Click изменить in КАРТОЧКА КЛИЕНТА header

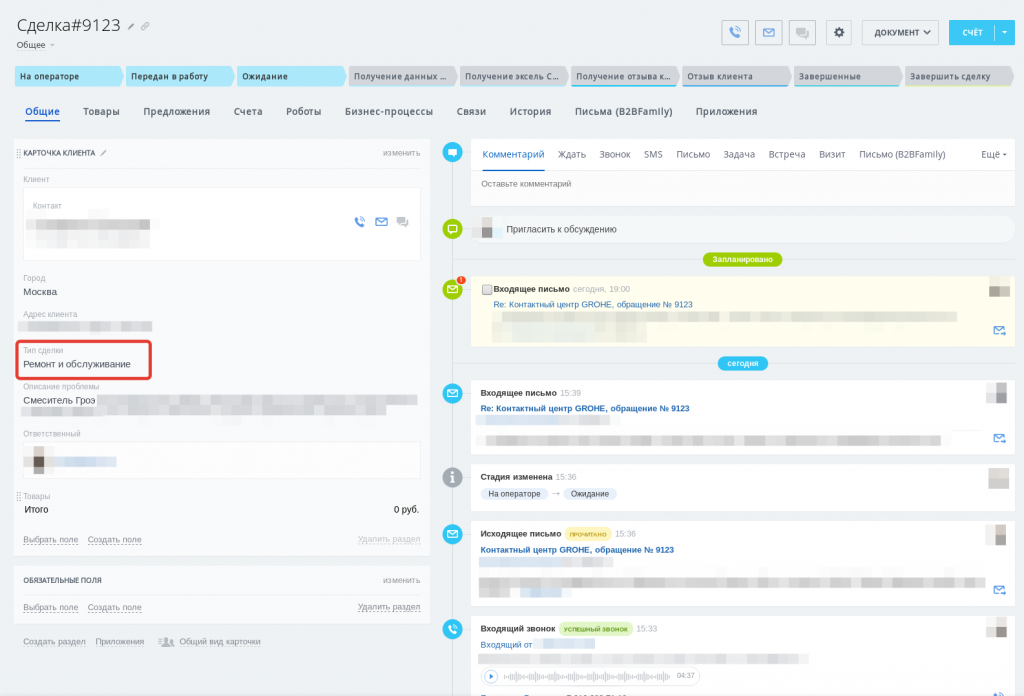click(401, 153)
